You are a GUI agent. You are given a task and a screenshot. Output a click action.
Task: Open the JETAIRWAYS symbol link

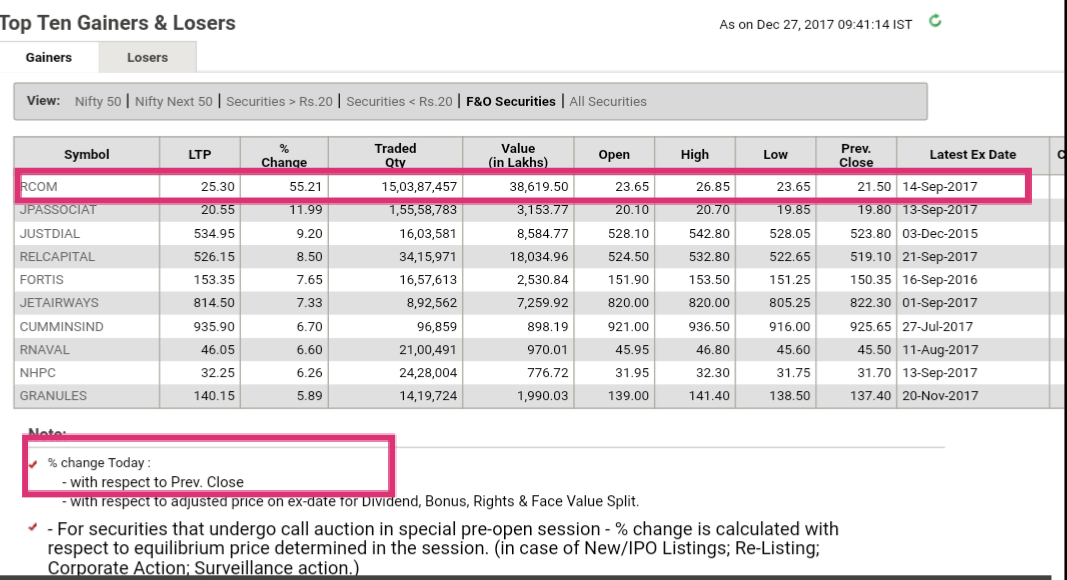59,302
